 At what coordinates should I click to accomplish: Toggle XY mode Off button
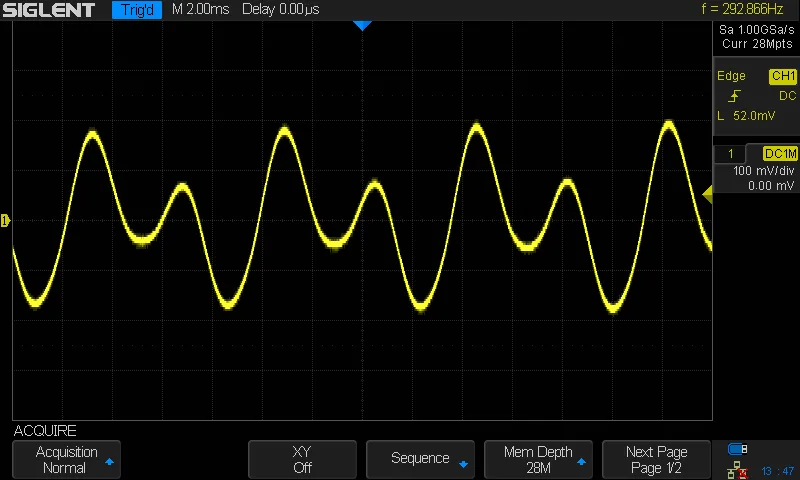point(302,459)
